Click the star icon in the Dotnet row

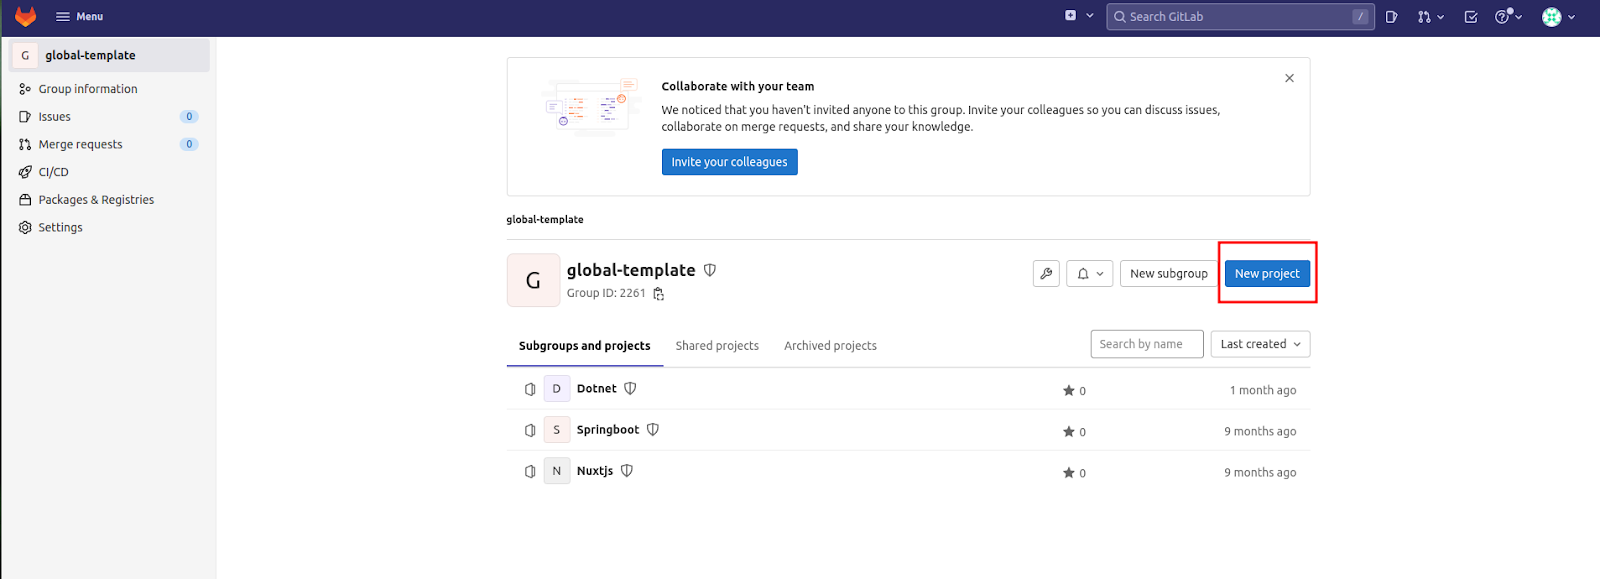tap(1069, 391)
